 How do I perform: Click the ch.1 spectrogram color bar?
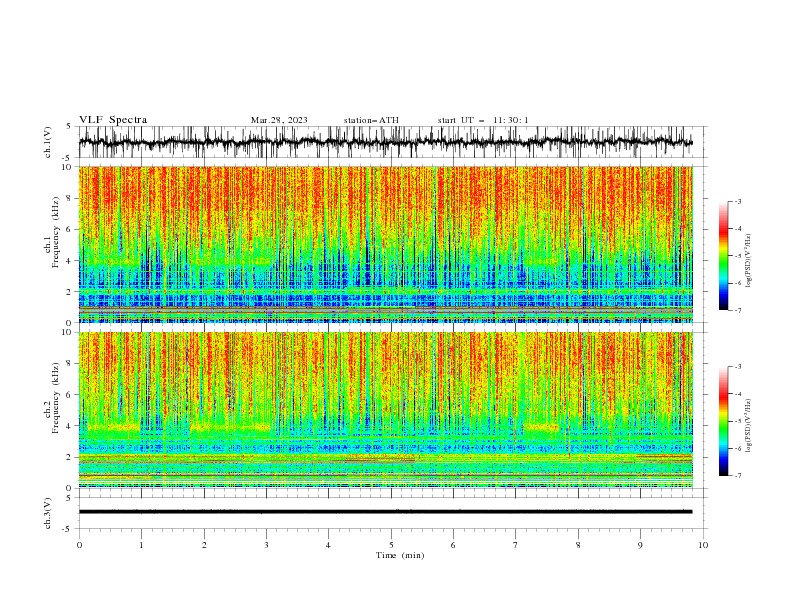coord(723,256)
